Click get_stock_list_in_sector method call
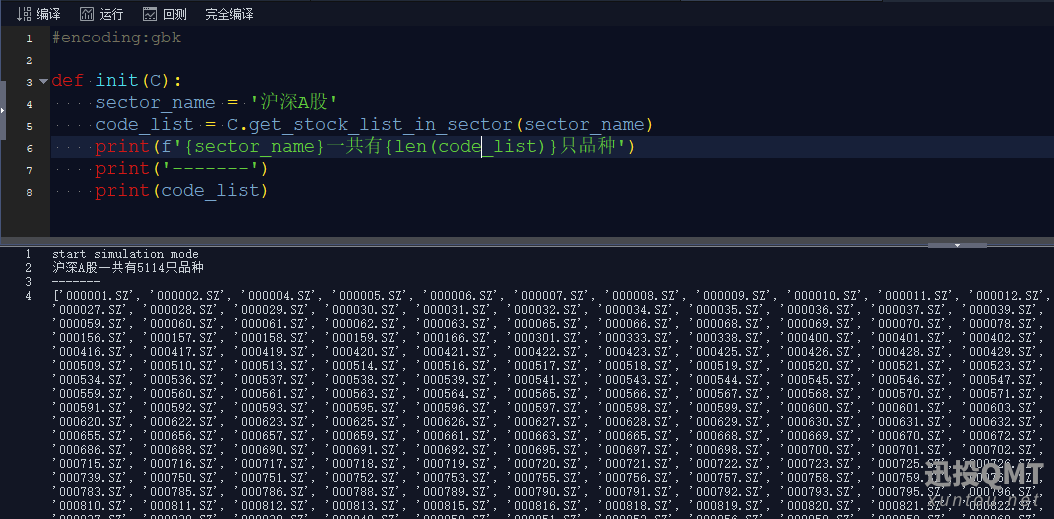The width and height of the screenshot is (1054, 519). point(380,125)
